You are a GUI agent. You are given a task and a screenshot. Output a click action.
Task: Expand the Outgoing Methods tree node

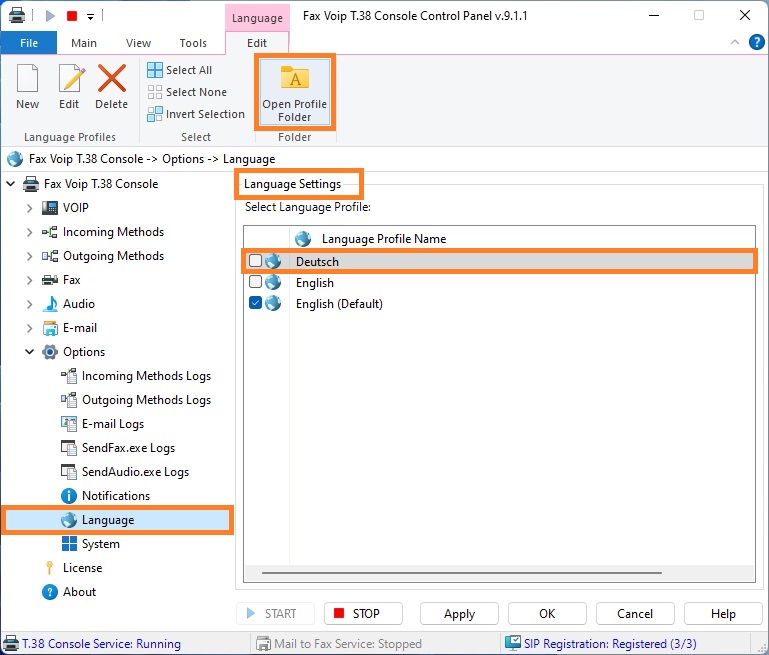29,256
